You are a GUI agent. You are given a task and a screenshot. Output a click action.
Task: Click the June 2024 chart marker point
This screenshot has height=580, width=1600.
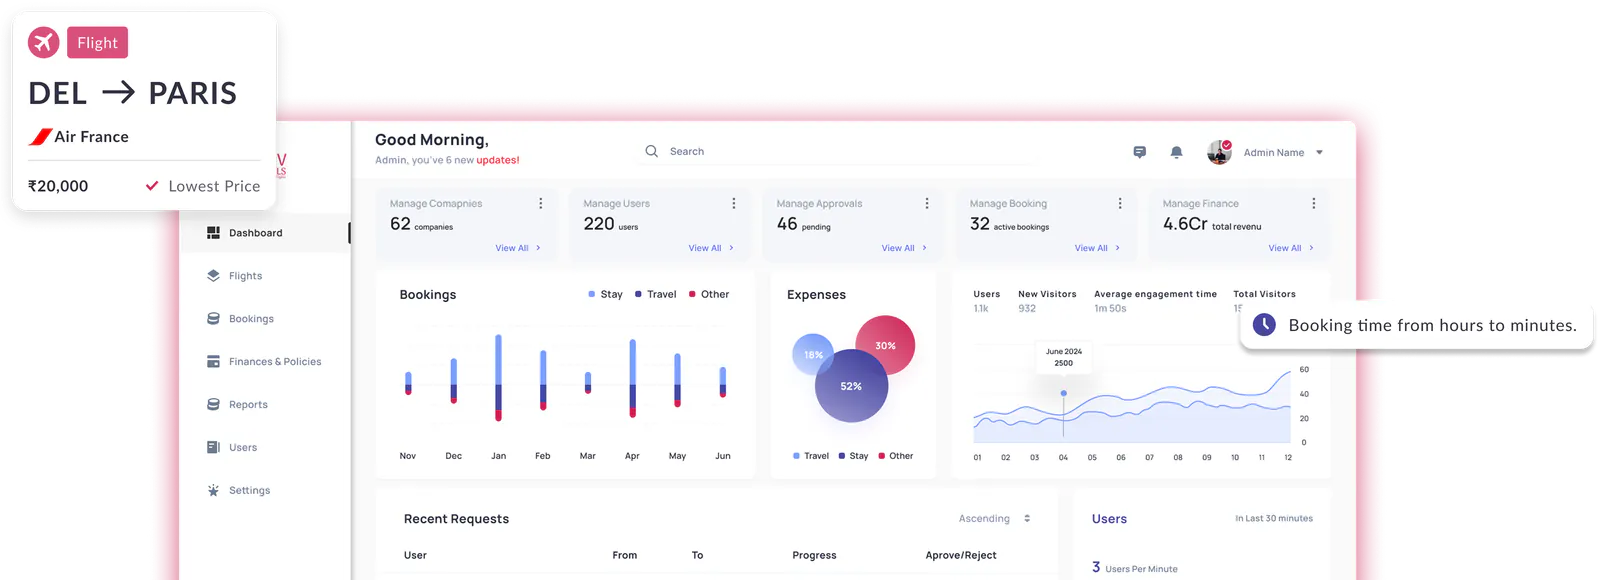click(x=1063, y=393)
